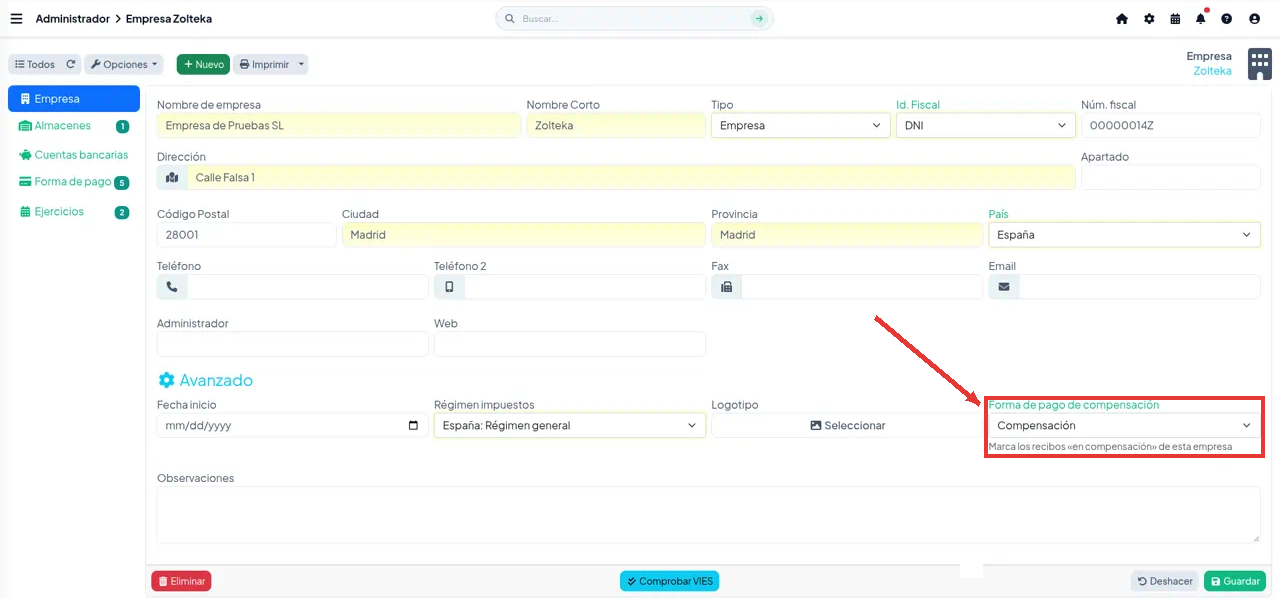Image resolution: width=1280 pixels, height=598 pixels.
Task: Click the Guardar button
Action: [x=1235, y=581]
